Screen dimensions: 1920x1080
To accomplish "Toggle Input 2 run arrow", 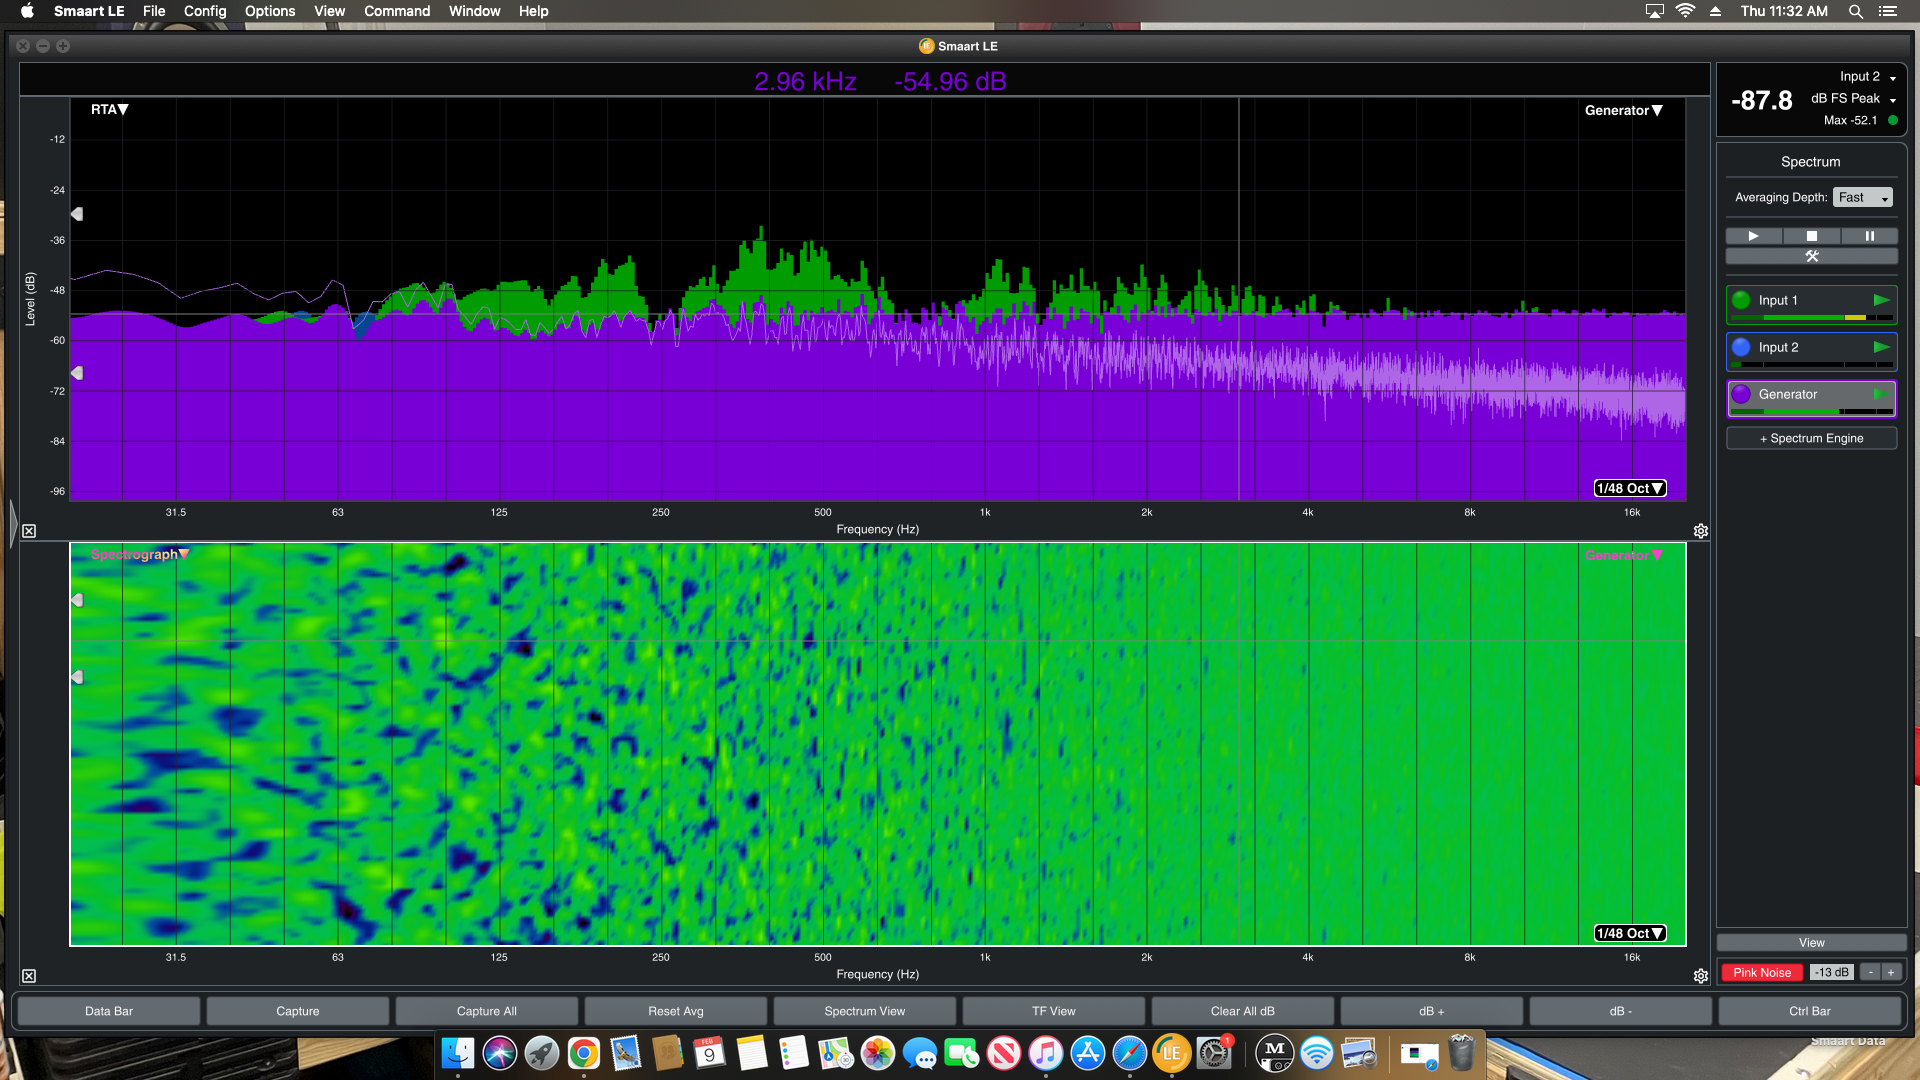I will 1881,347.
